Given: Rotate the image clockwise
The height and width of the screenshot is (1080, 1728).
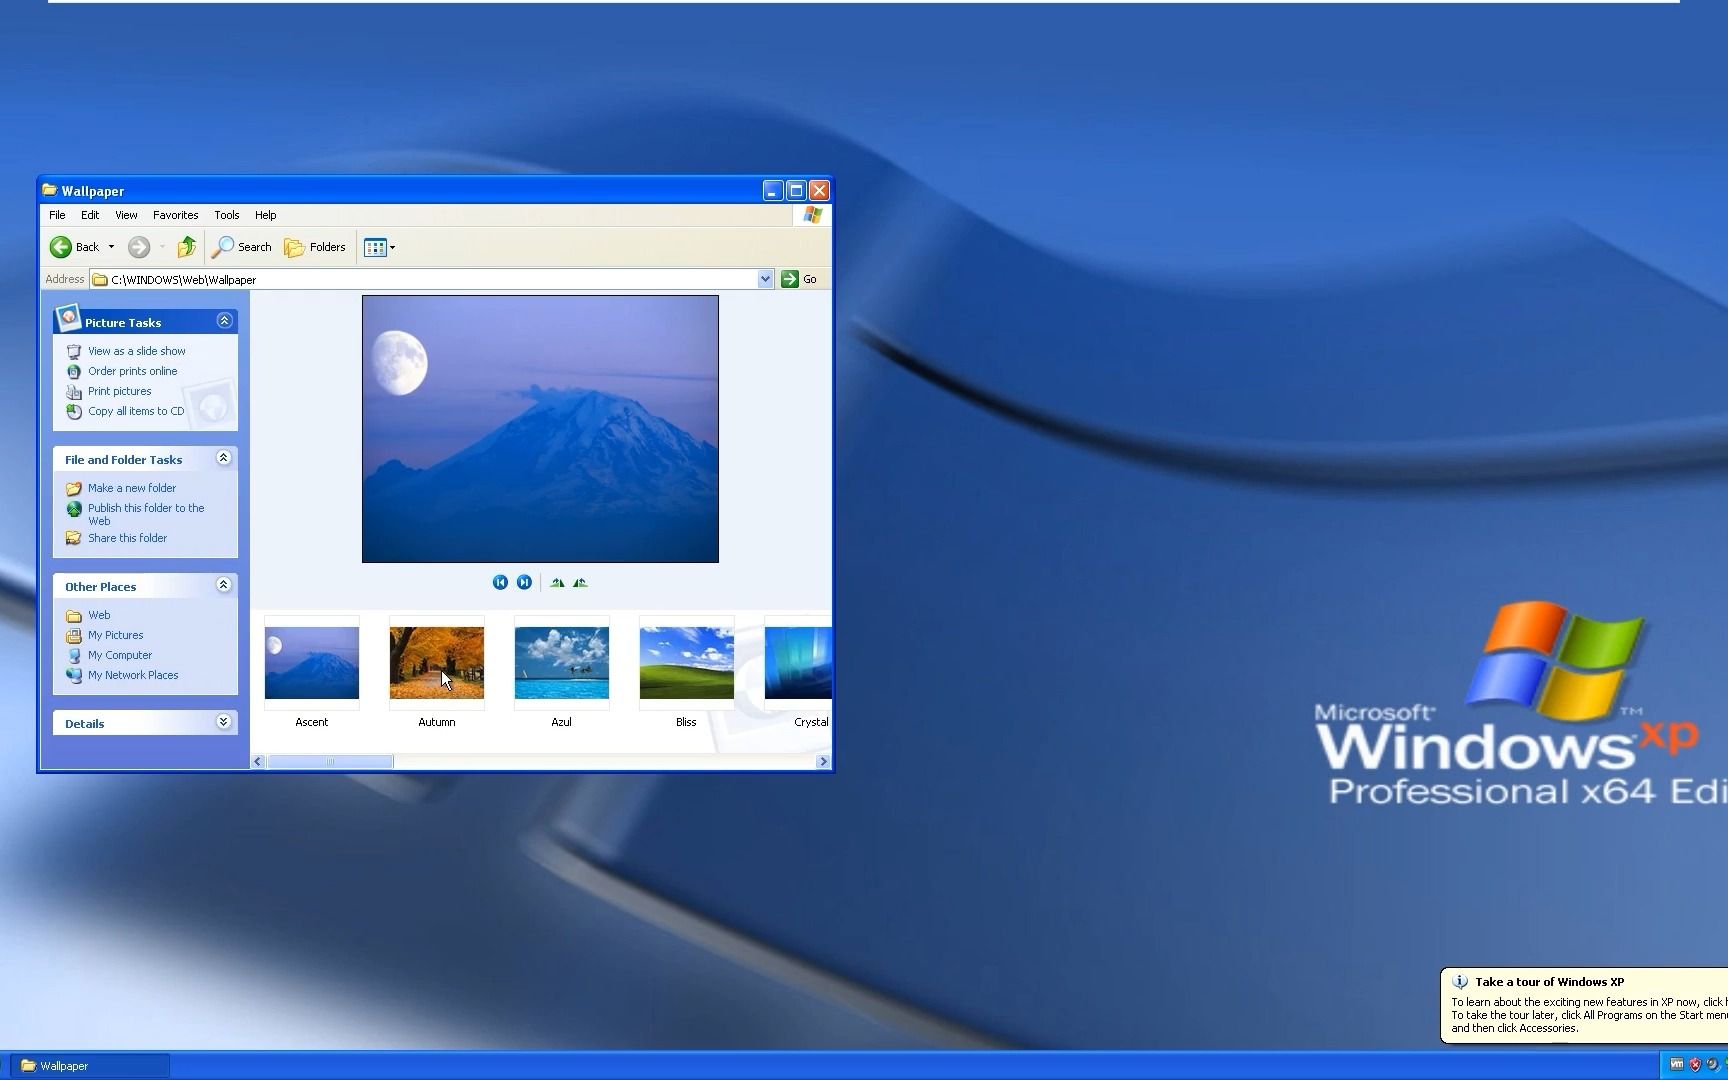Looking at the screenshot, I should [x=557, y=582].
